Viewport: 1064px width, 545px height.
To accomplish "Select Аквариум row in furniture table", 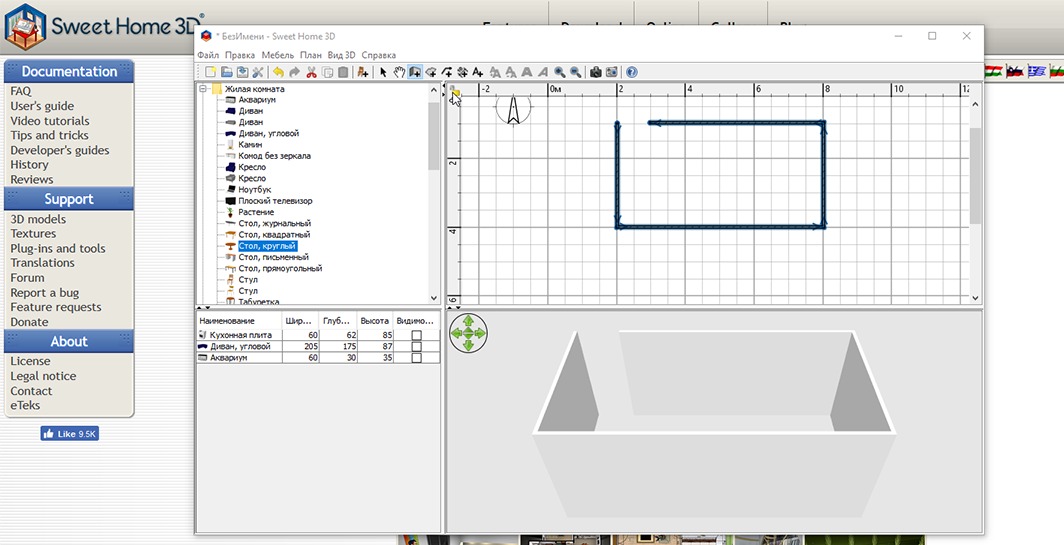I will [x=318, y=358].
